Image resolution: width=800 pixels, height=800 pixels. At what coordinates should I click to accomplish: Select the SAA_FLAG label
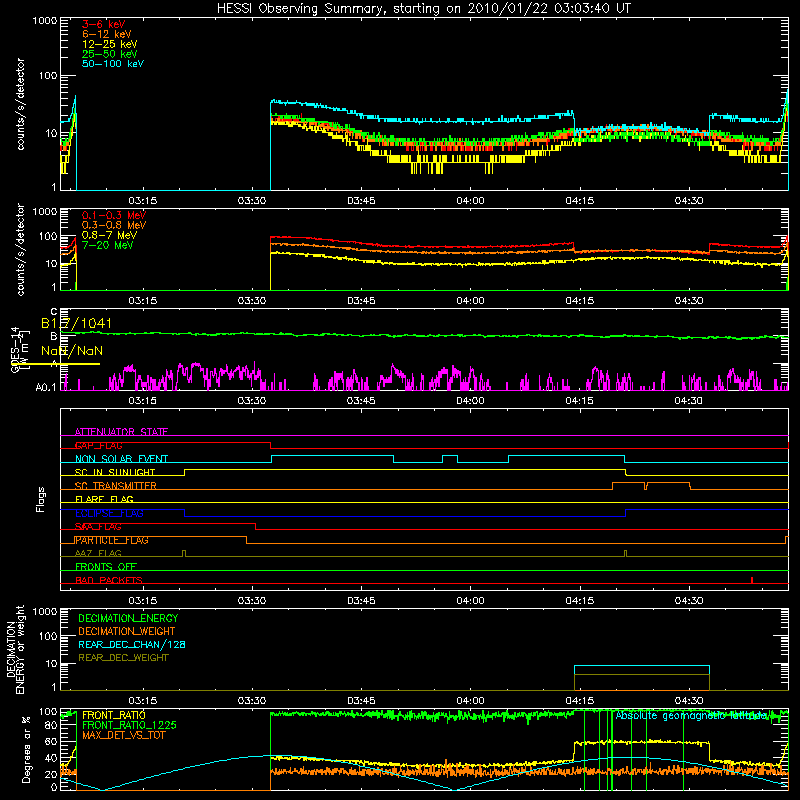click(98, 527)
